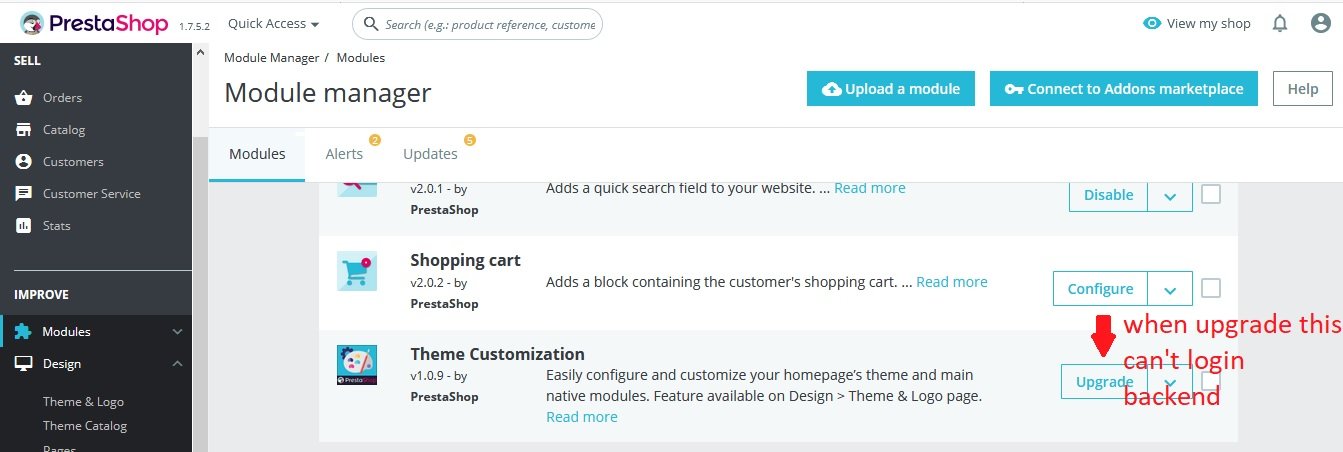Expand the dropdown arrow beside Configure
The width and height of the screenshot is (1343, 452).
coord(1170,289)
